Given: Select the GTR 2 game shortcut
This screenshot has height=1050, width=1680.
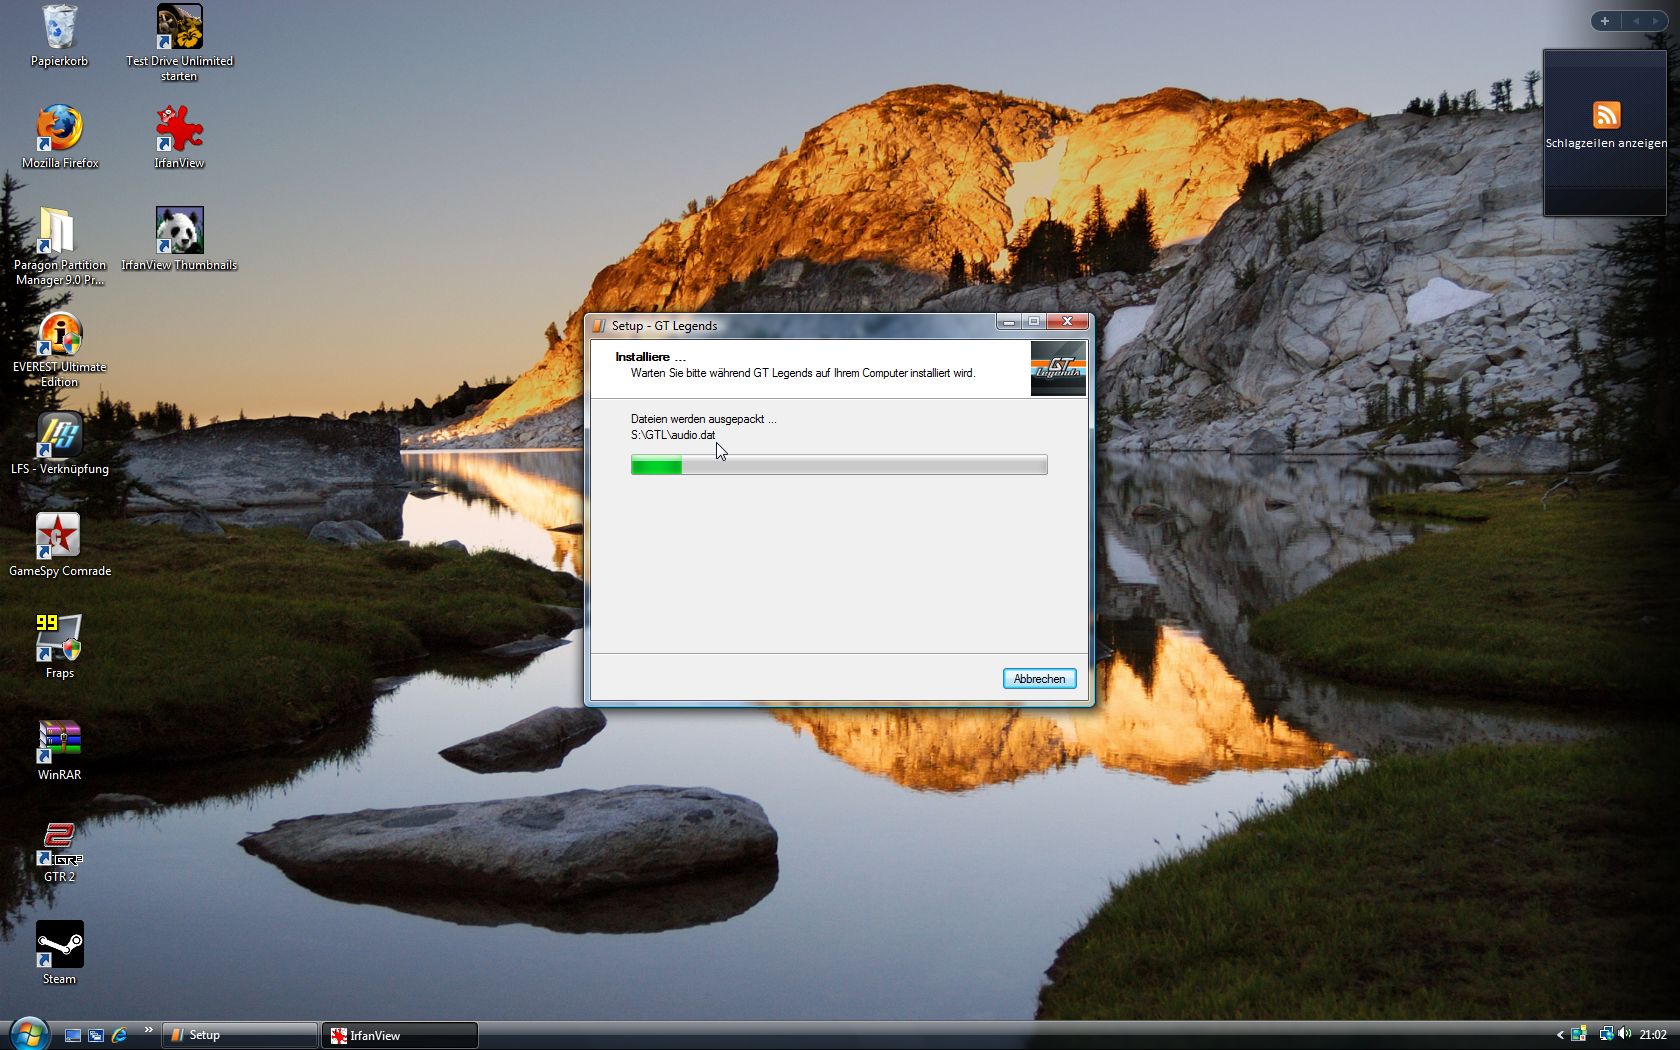Looking at the screenshot, I should coord(59,852).
